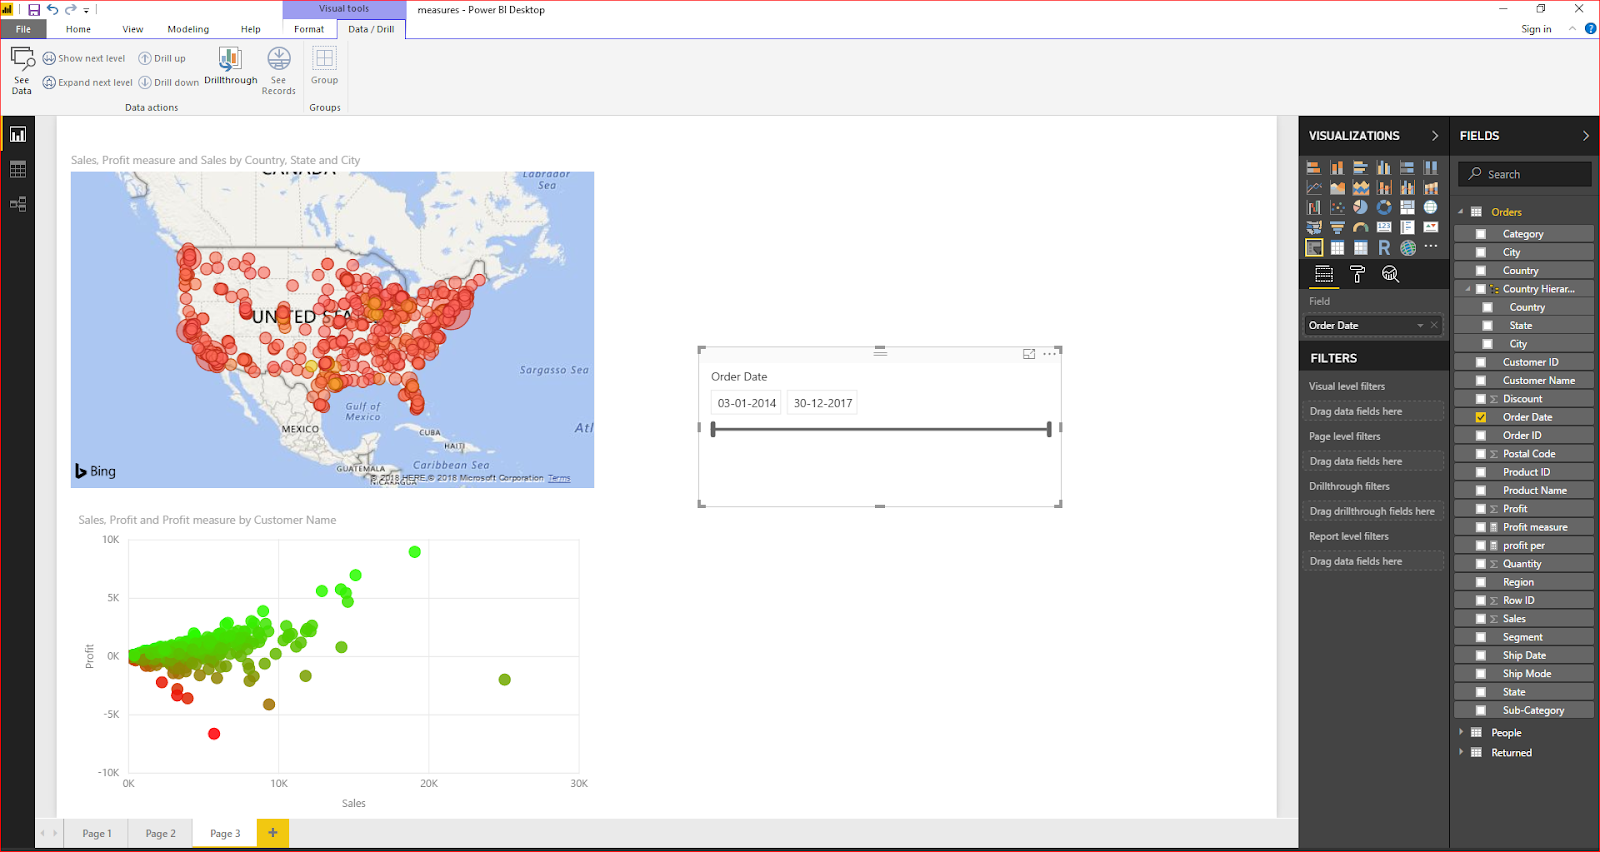Click the Drillthrough ribbon button
1600x852 pixels.
click(231, 67)
